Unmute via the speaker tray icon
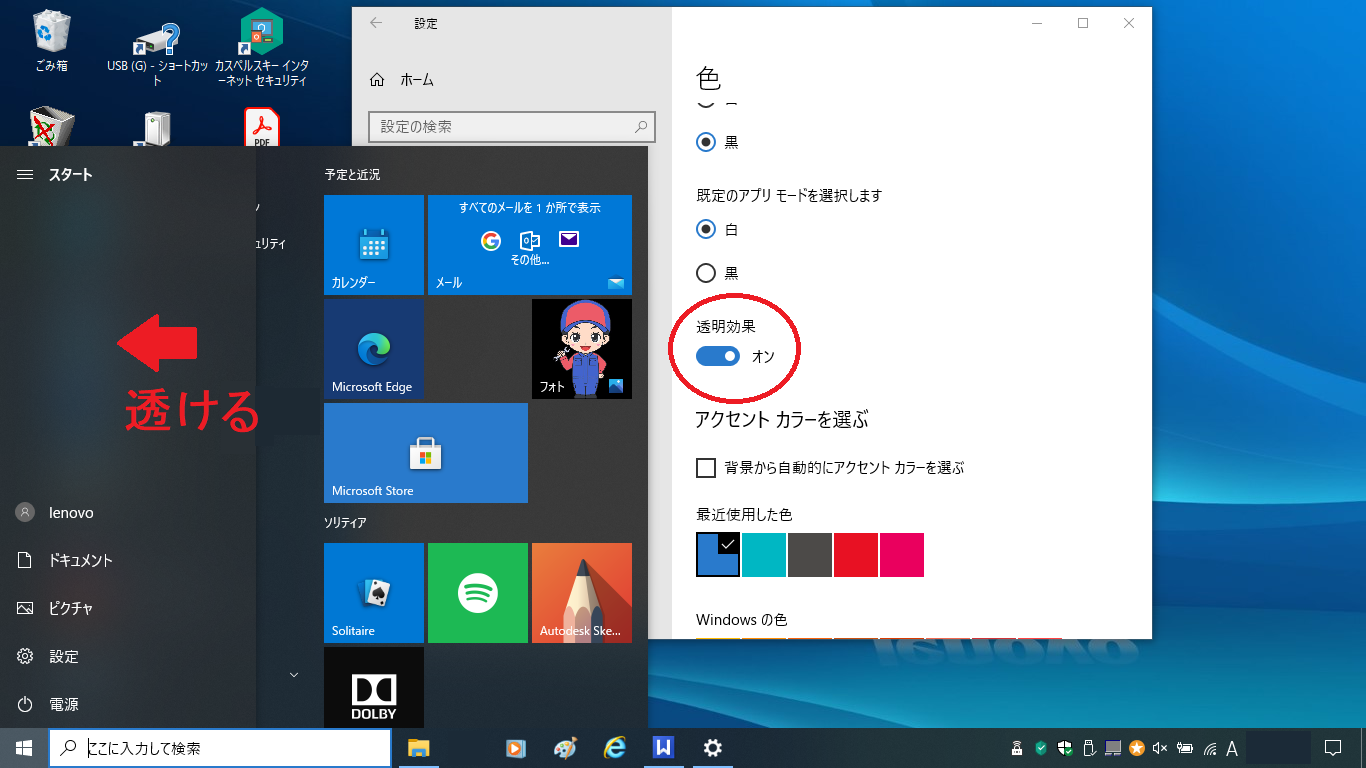1366x768 pixels. coord(1161,748)
